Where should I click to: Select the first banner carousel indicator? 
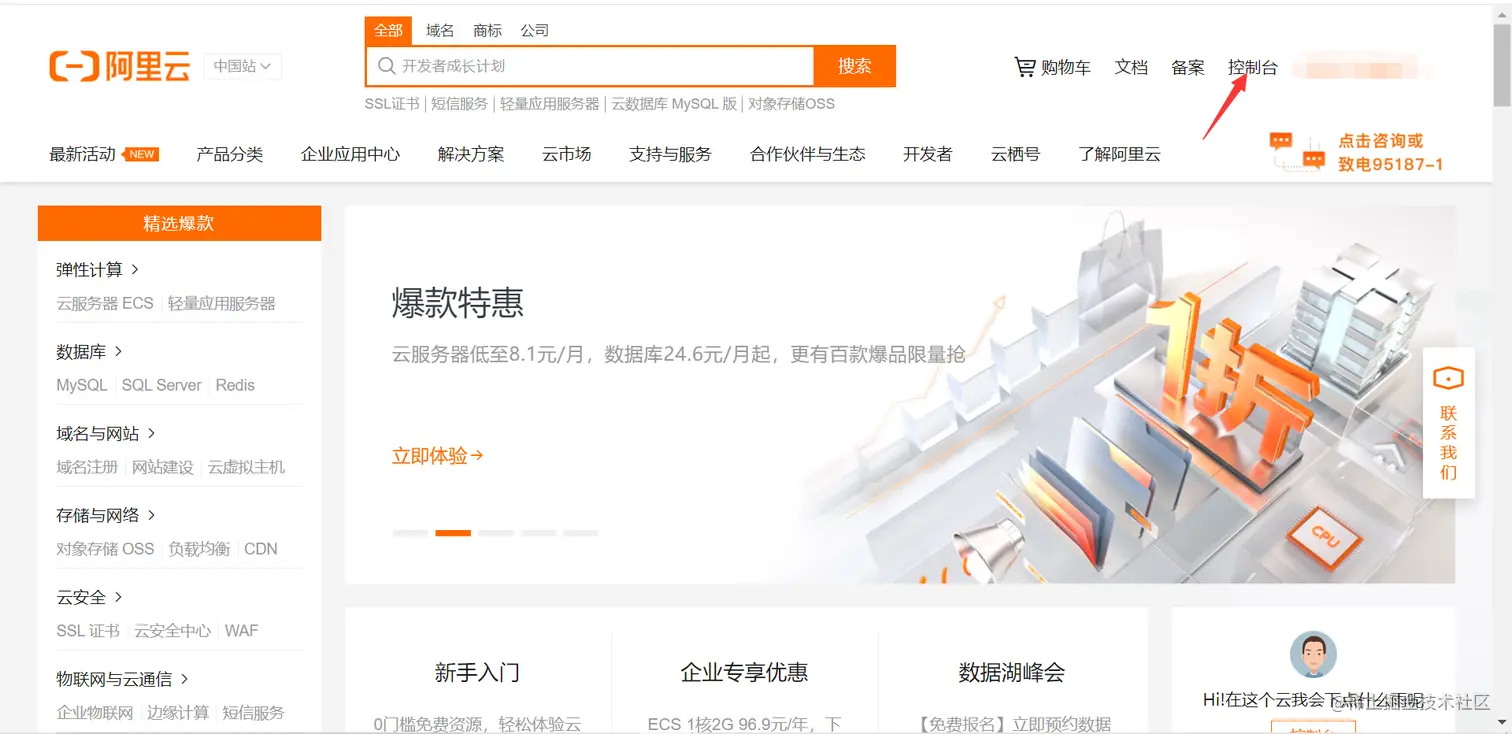click(410, 533)
